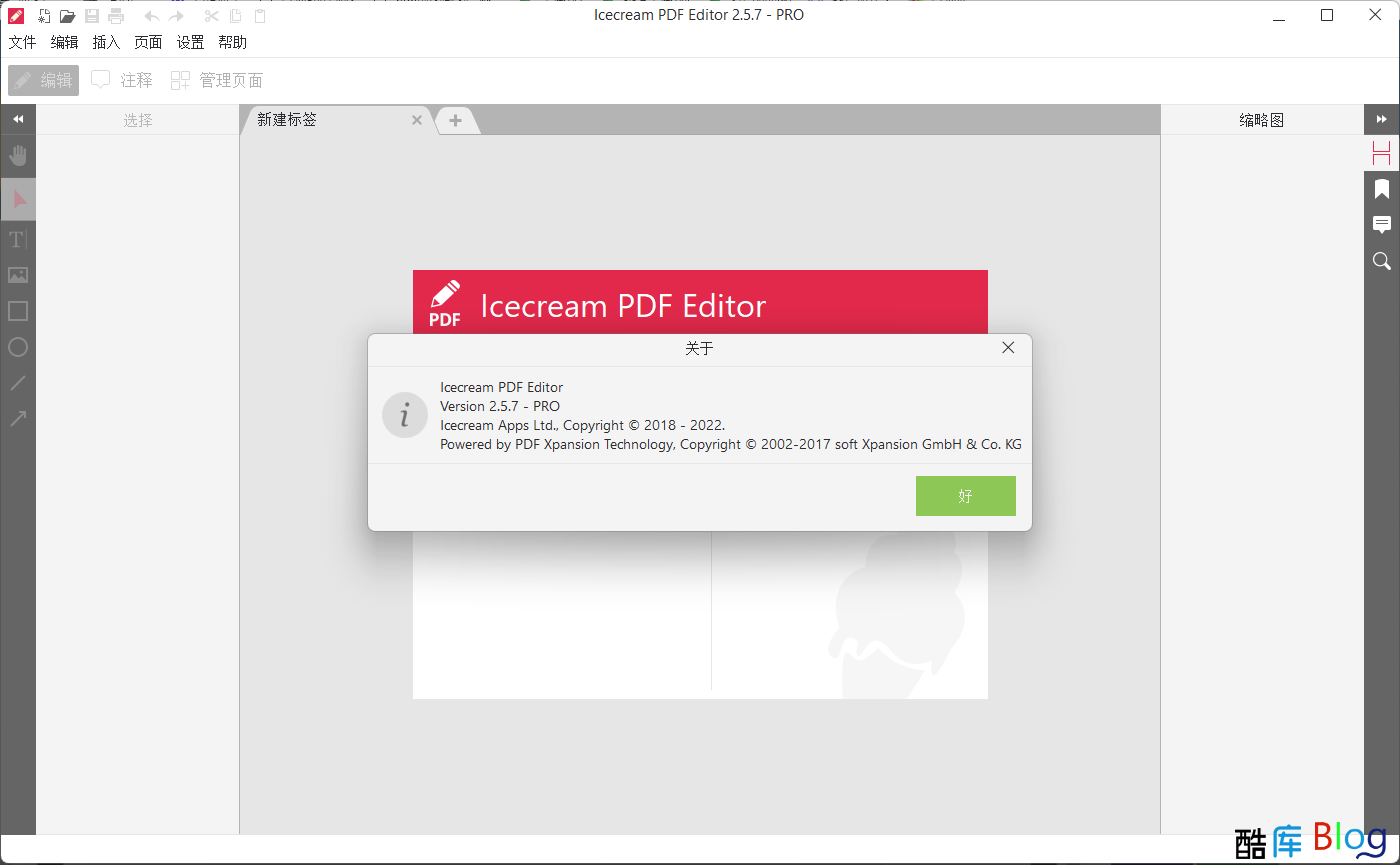Open the 帮助 menu
This screenshot has width=1400, height=865.
coord(232,42)
